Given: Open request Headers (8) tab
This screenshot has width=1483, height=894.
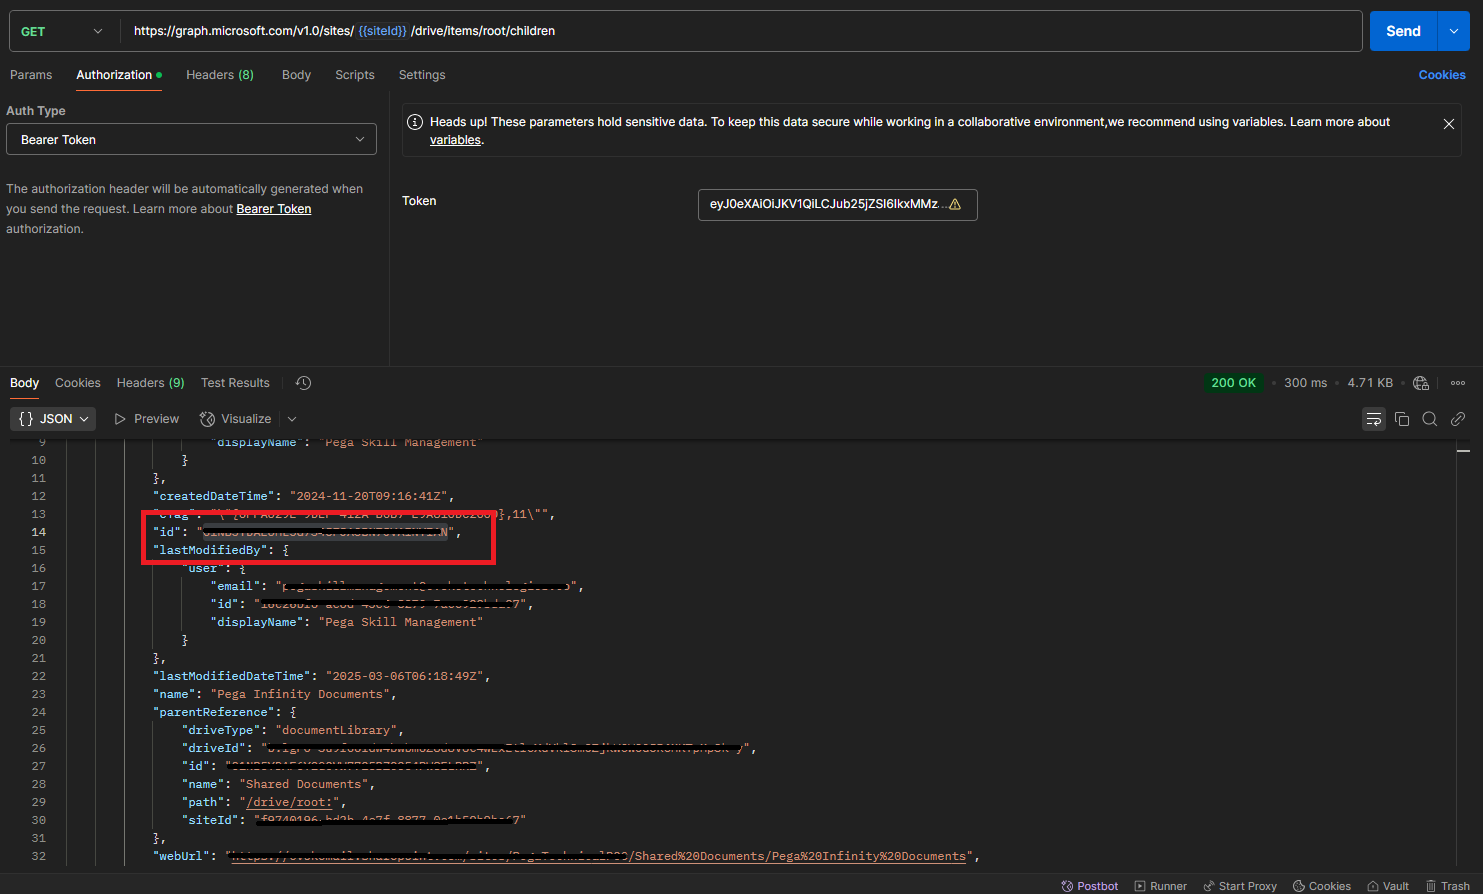Looking at the screenshot, I should pos(220,75).
